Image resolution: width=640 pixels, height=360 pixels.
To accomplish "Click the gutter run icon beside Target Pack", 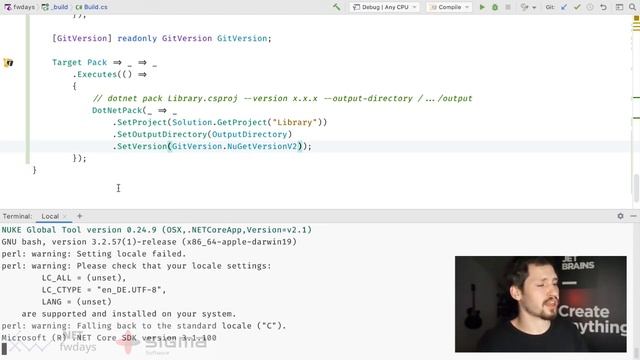I will pos(9,62).
